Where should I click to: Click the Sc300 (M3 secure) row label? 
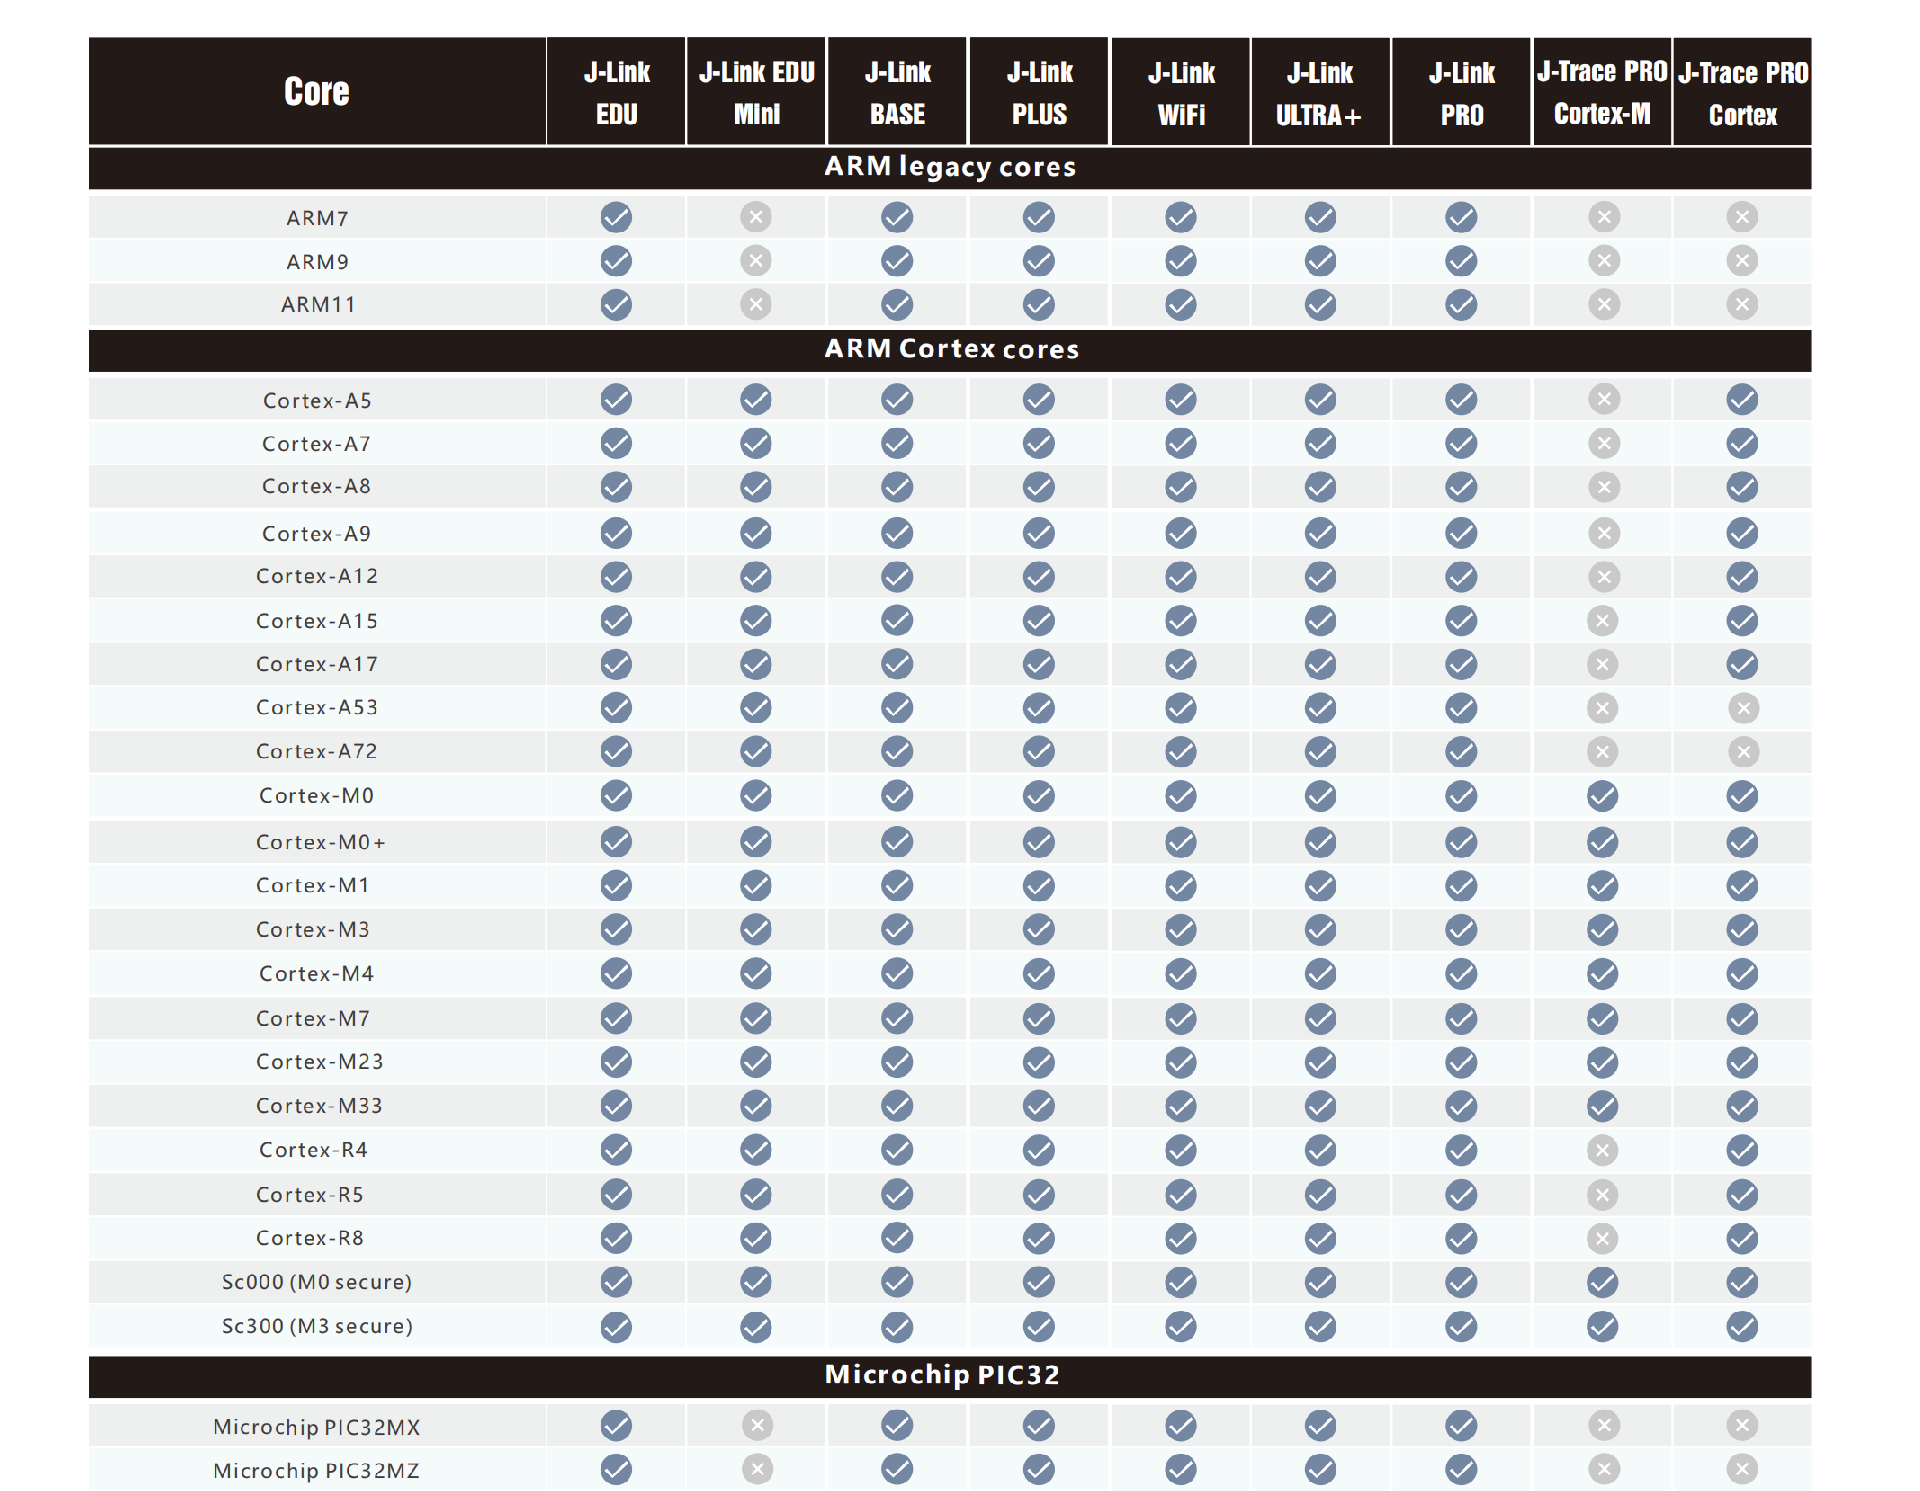pyautogui.click(x=317, y=1326)
